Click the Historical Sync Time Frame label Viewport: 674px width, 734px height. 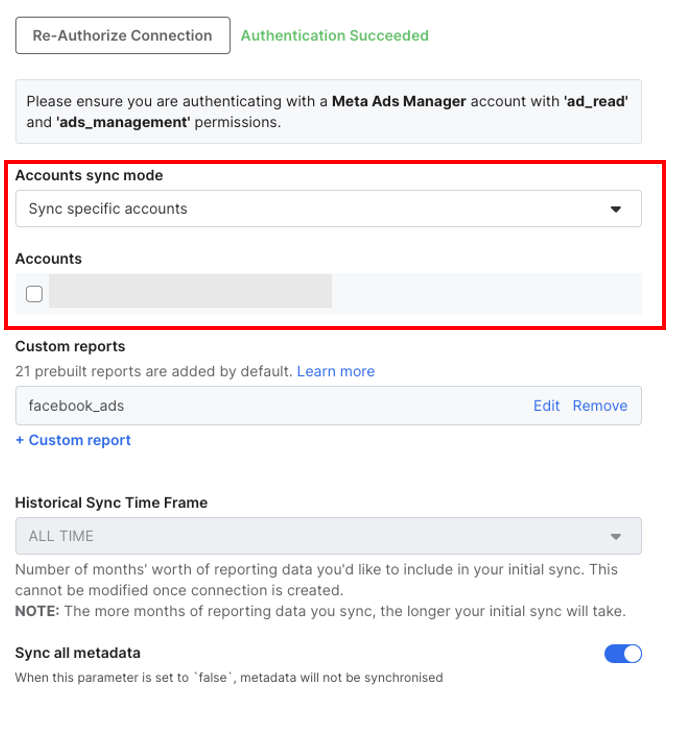tap(111, 502)
